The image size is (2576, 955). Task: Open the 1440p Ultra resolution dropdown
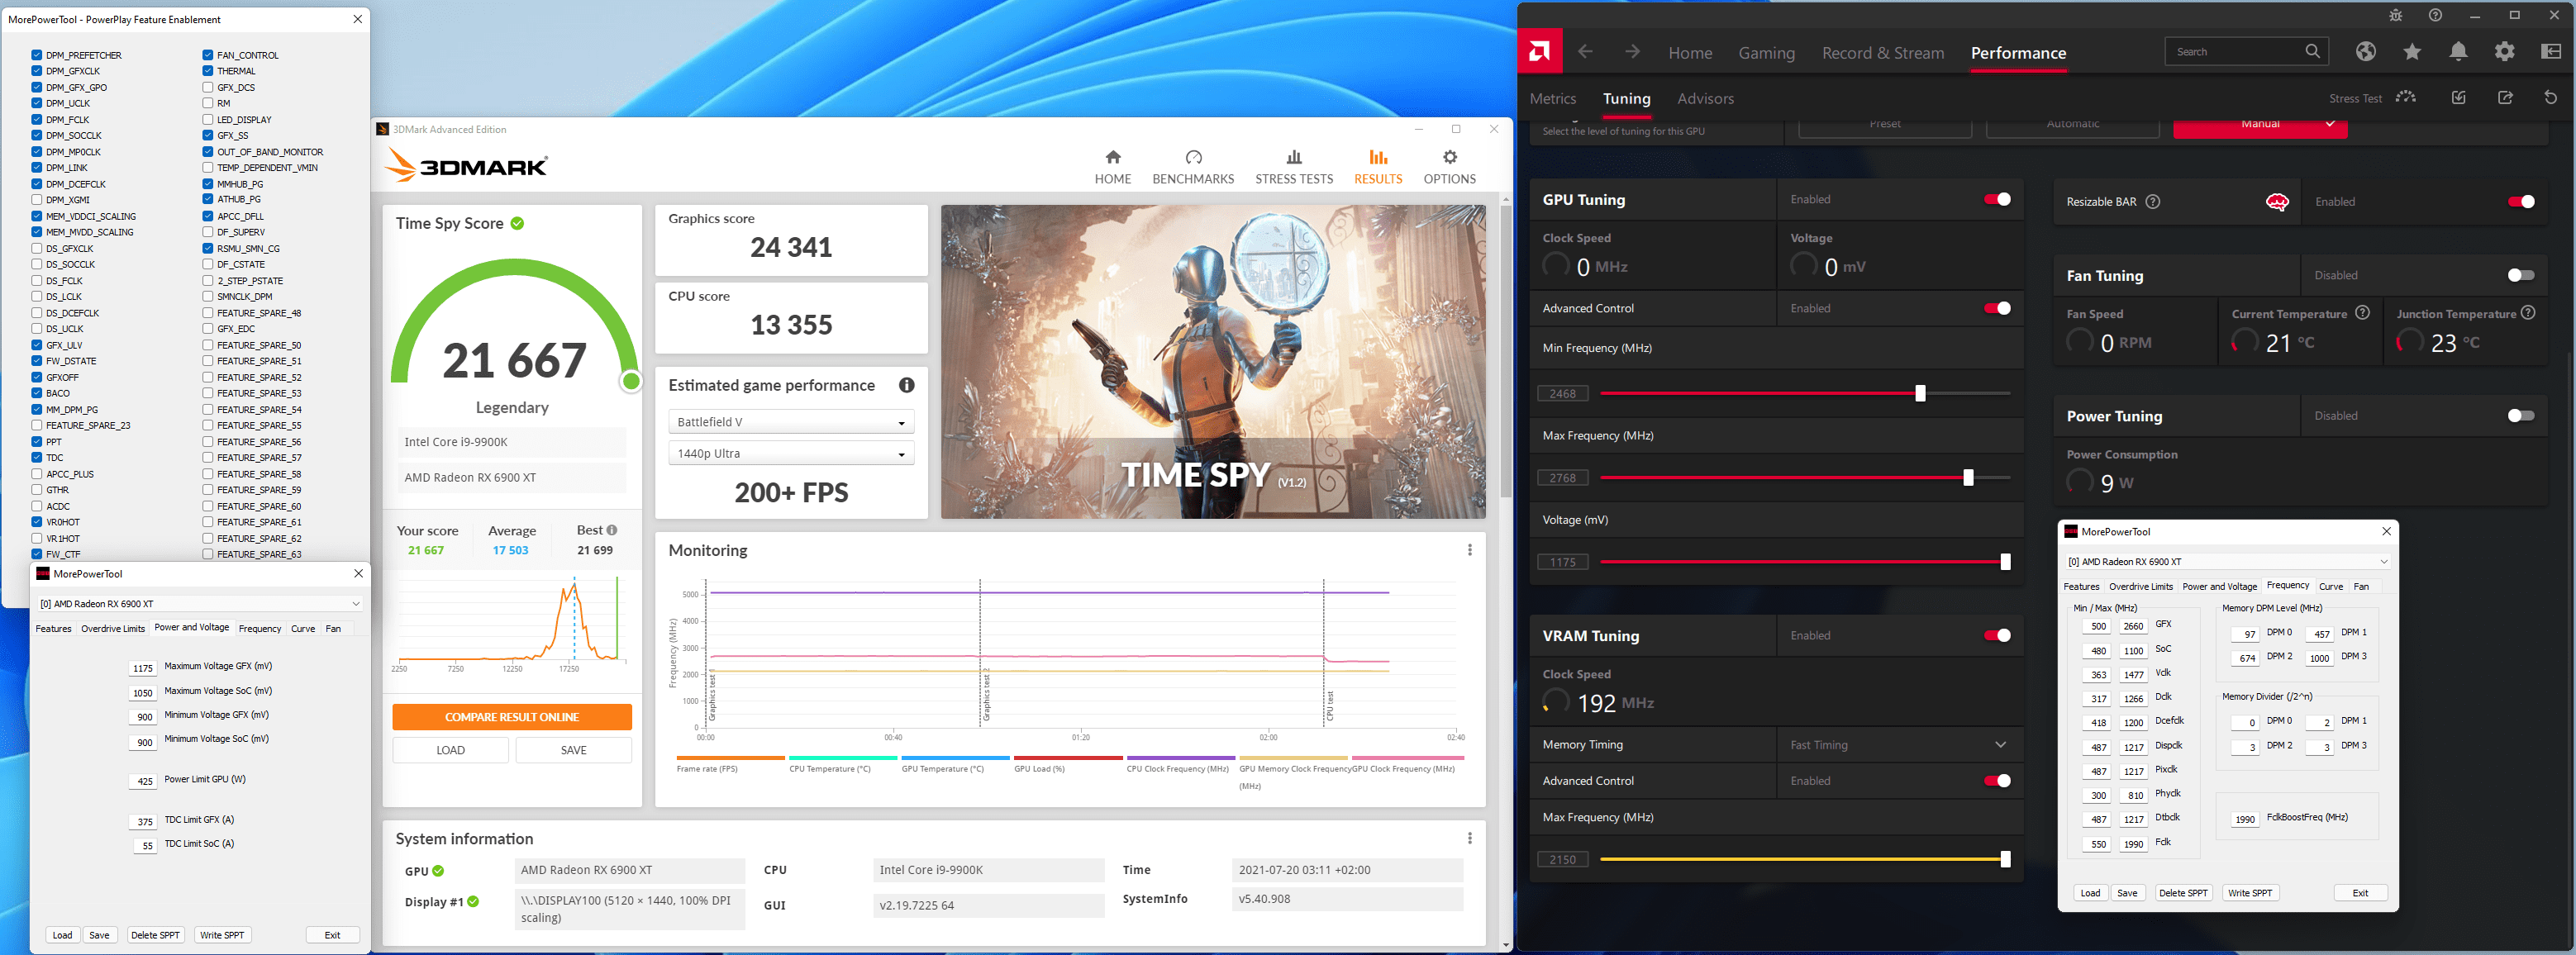click(790, 454)
